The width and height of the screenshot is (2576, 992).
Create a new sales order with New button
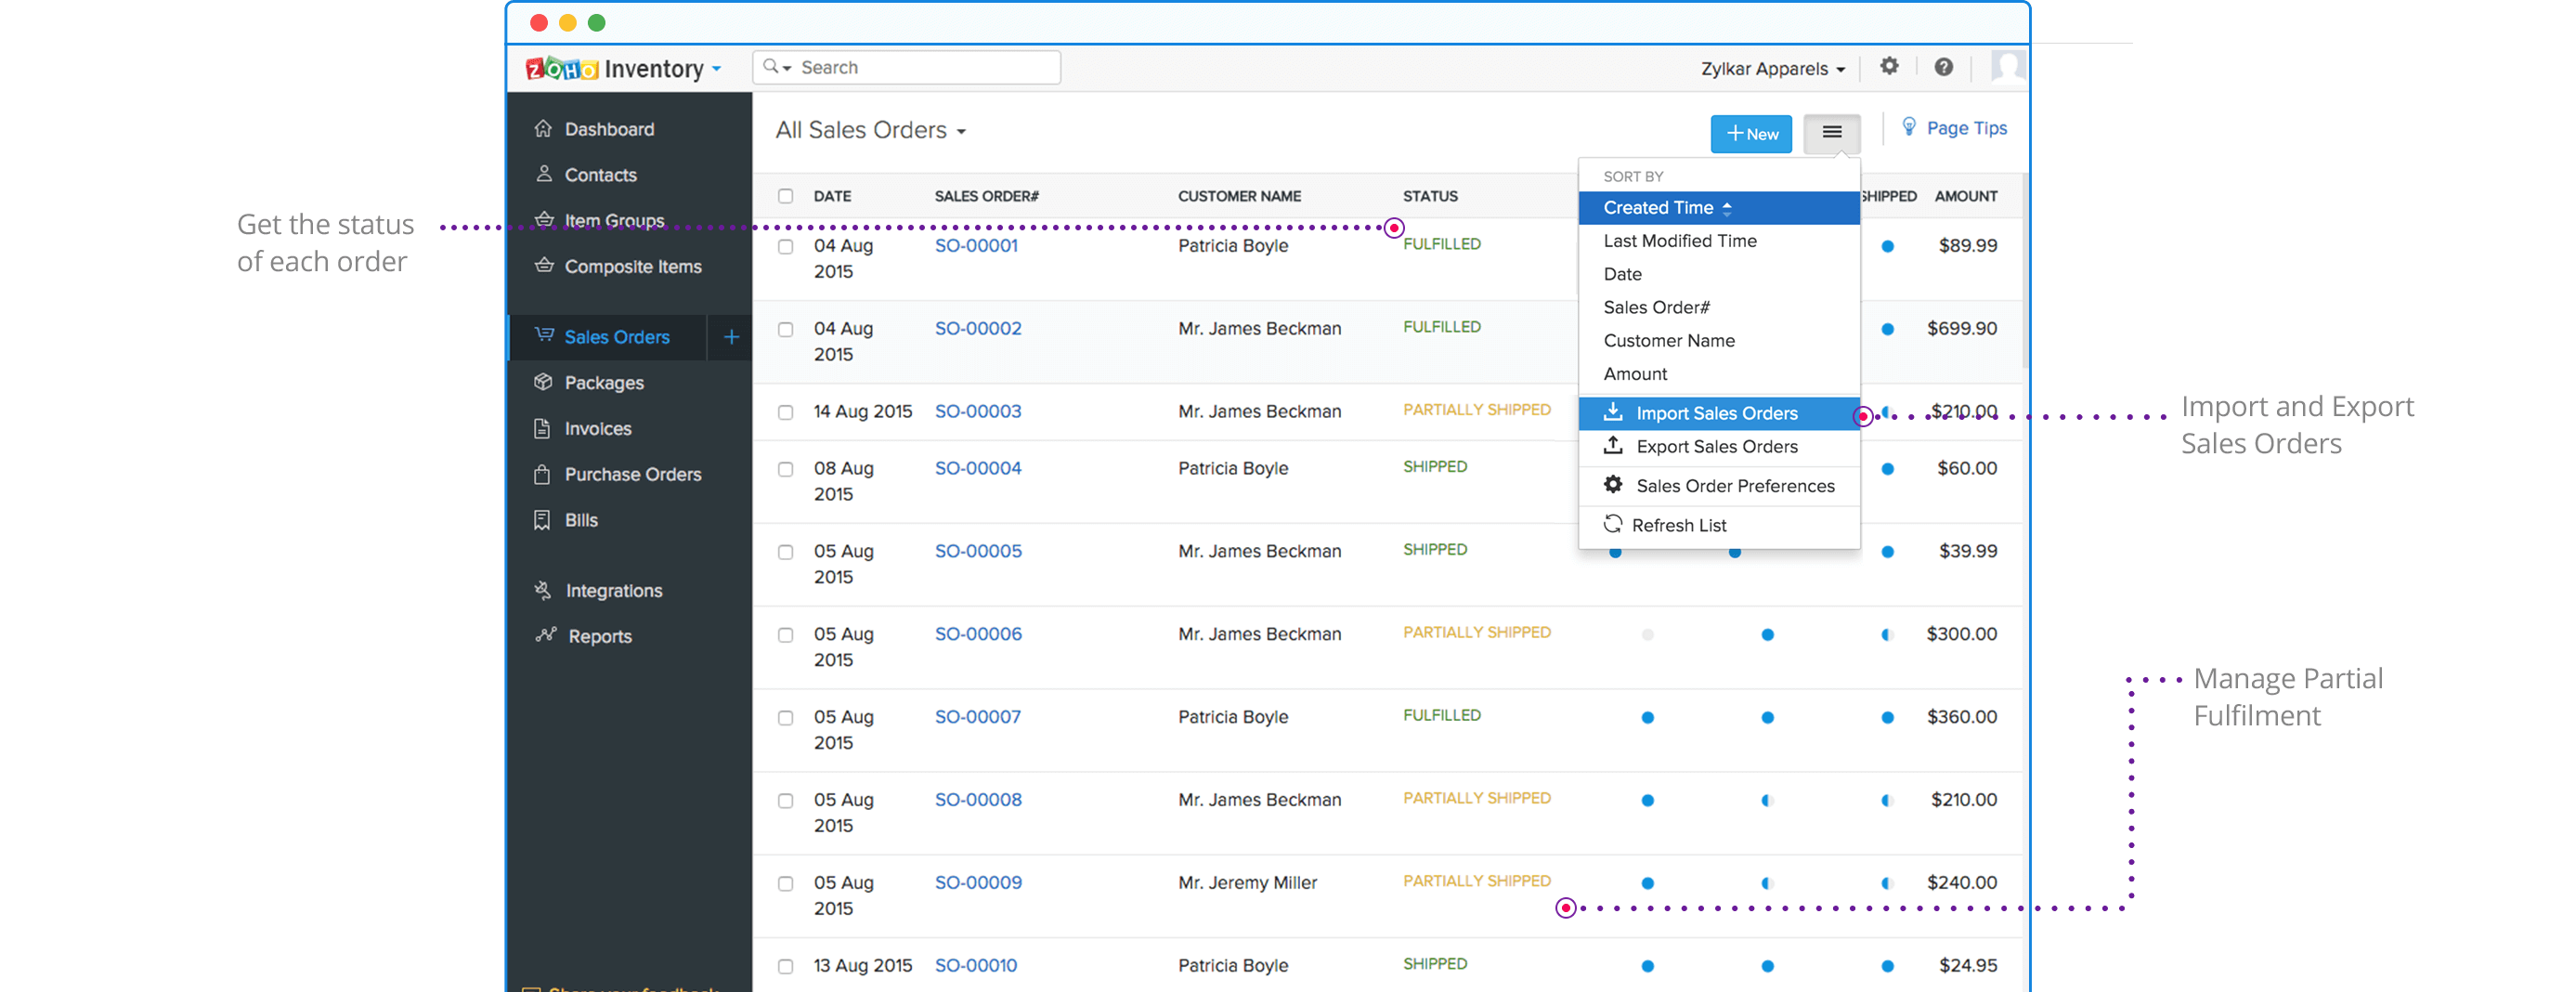(x=1751, y=133)
